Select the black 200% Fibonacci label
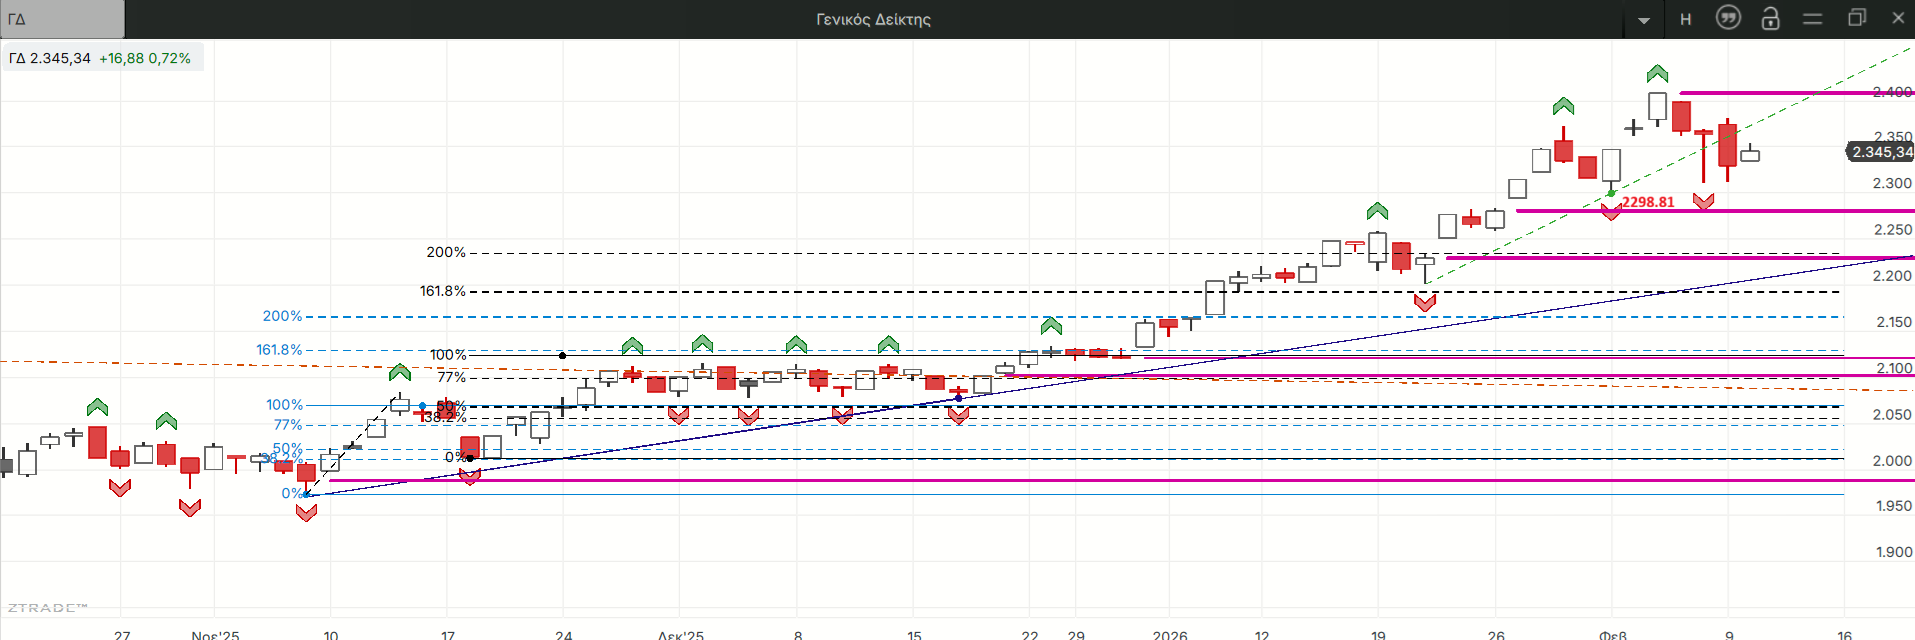Image resolution: width=1915 pixels, height=640 pixels. pos(446,252)
